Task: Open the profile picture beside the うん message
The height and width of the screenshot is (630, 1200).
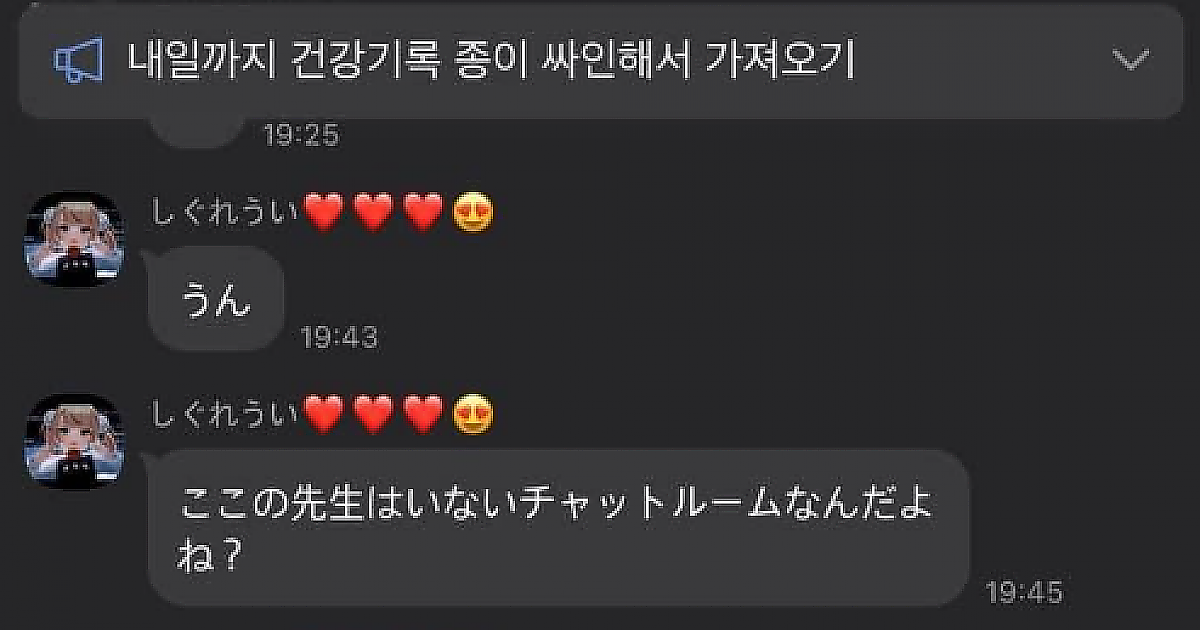Action: click(73, 240)
